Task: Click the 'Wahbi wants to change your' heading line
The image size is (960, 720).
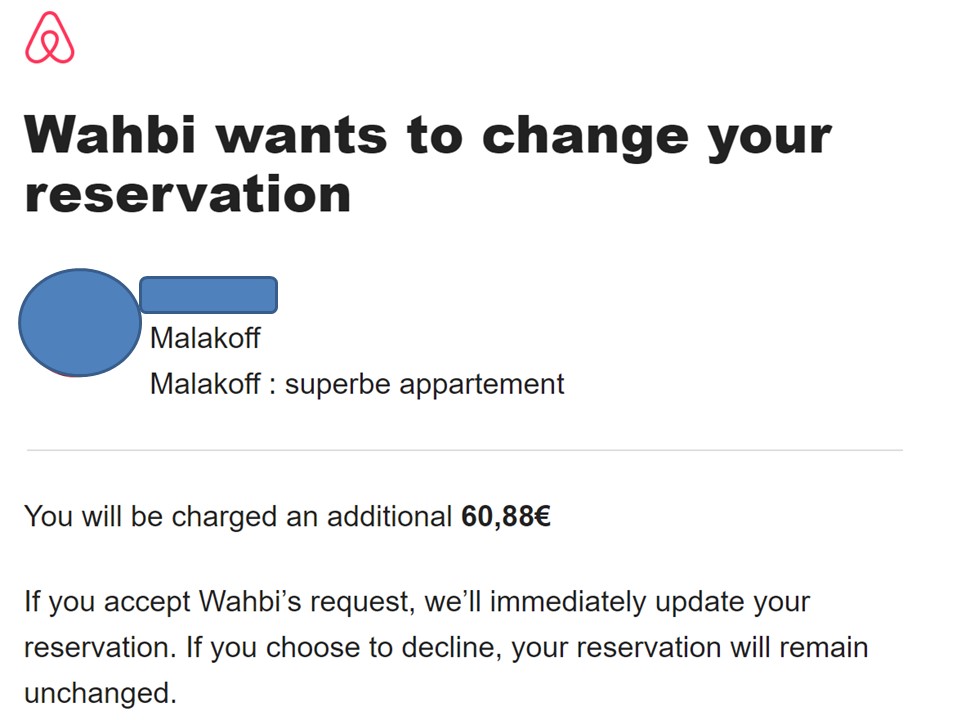Action: (428, 134)
